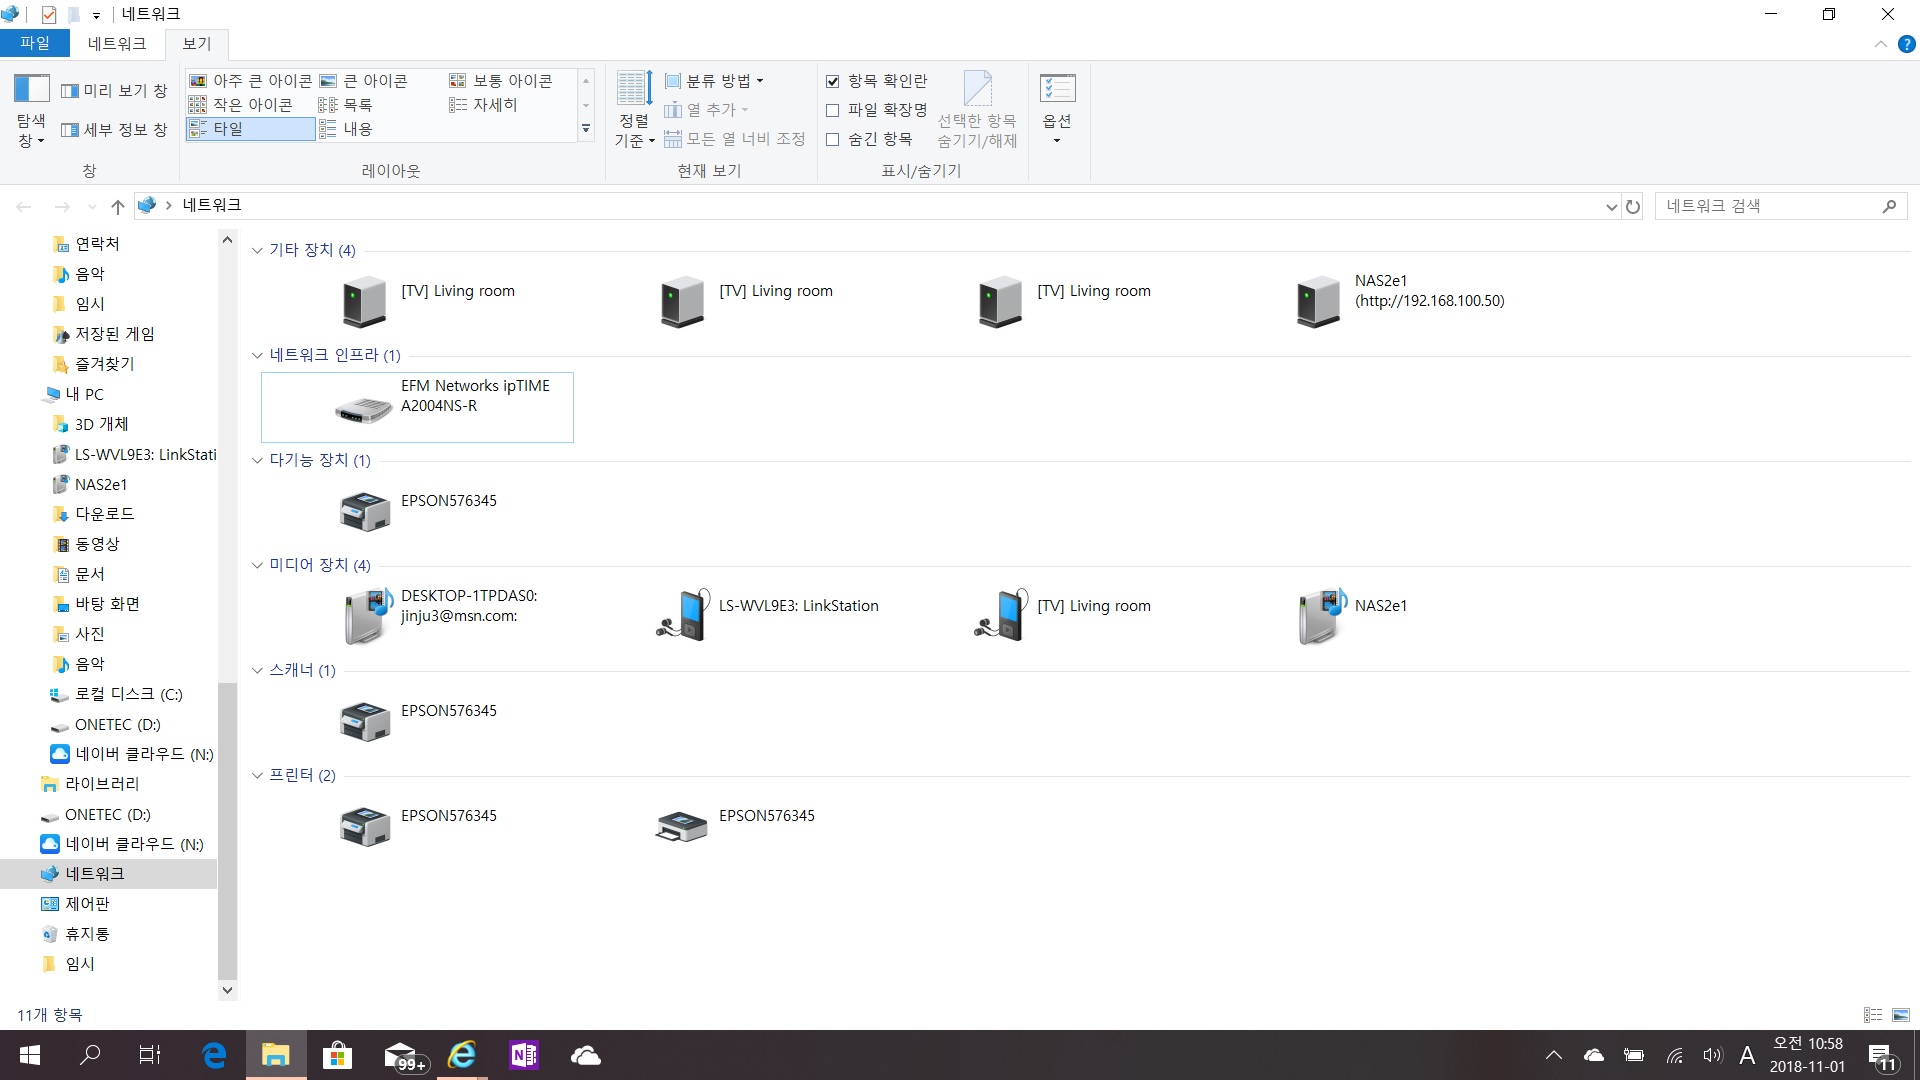
Task: Click the 네트워크 검색 search field
Action: pos(1781,206)
